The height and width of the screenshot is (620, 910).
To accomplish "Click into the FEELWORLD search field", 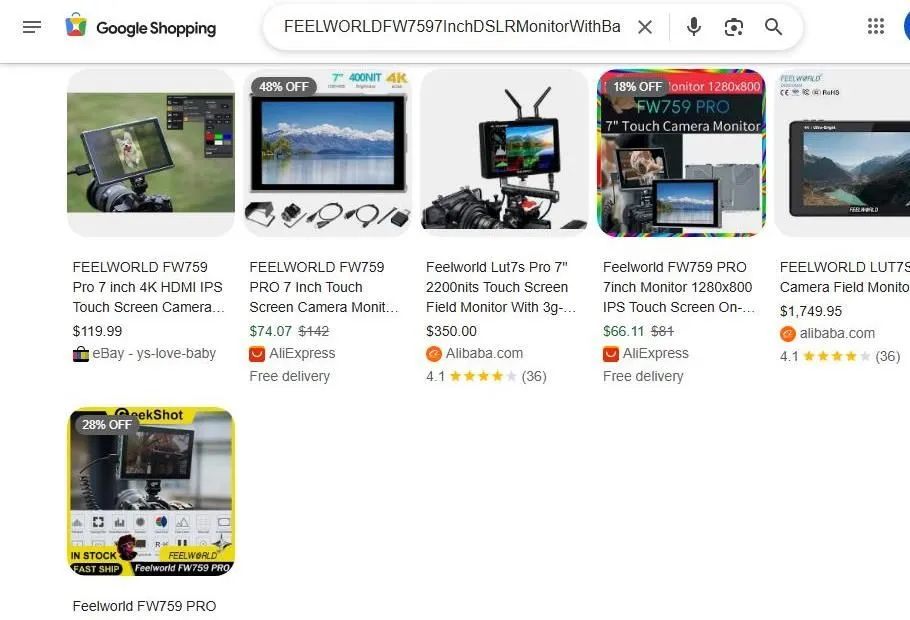I will pos(452,27).
